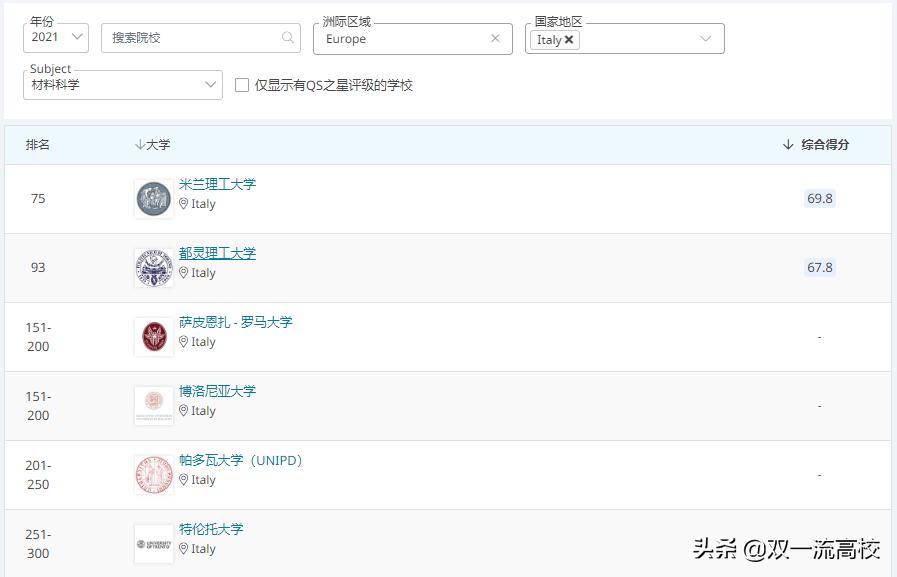This screenshot has height=577, width=897.
Task: Click the location pin beside 米兰理工大学's Italy
Action: click(x=183, y=204)
